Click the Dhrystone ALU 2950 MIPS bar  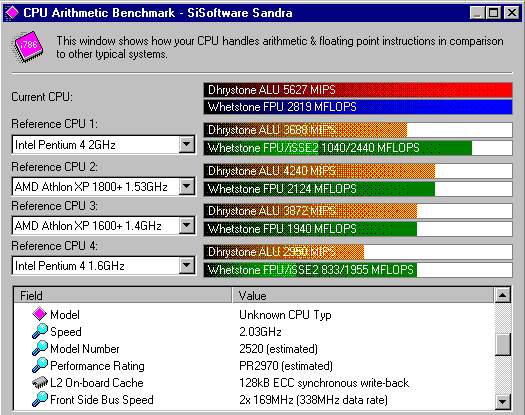[x=358, y=252]
